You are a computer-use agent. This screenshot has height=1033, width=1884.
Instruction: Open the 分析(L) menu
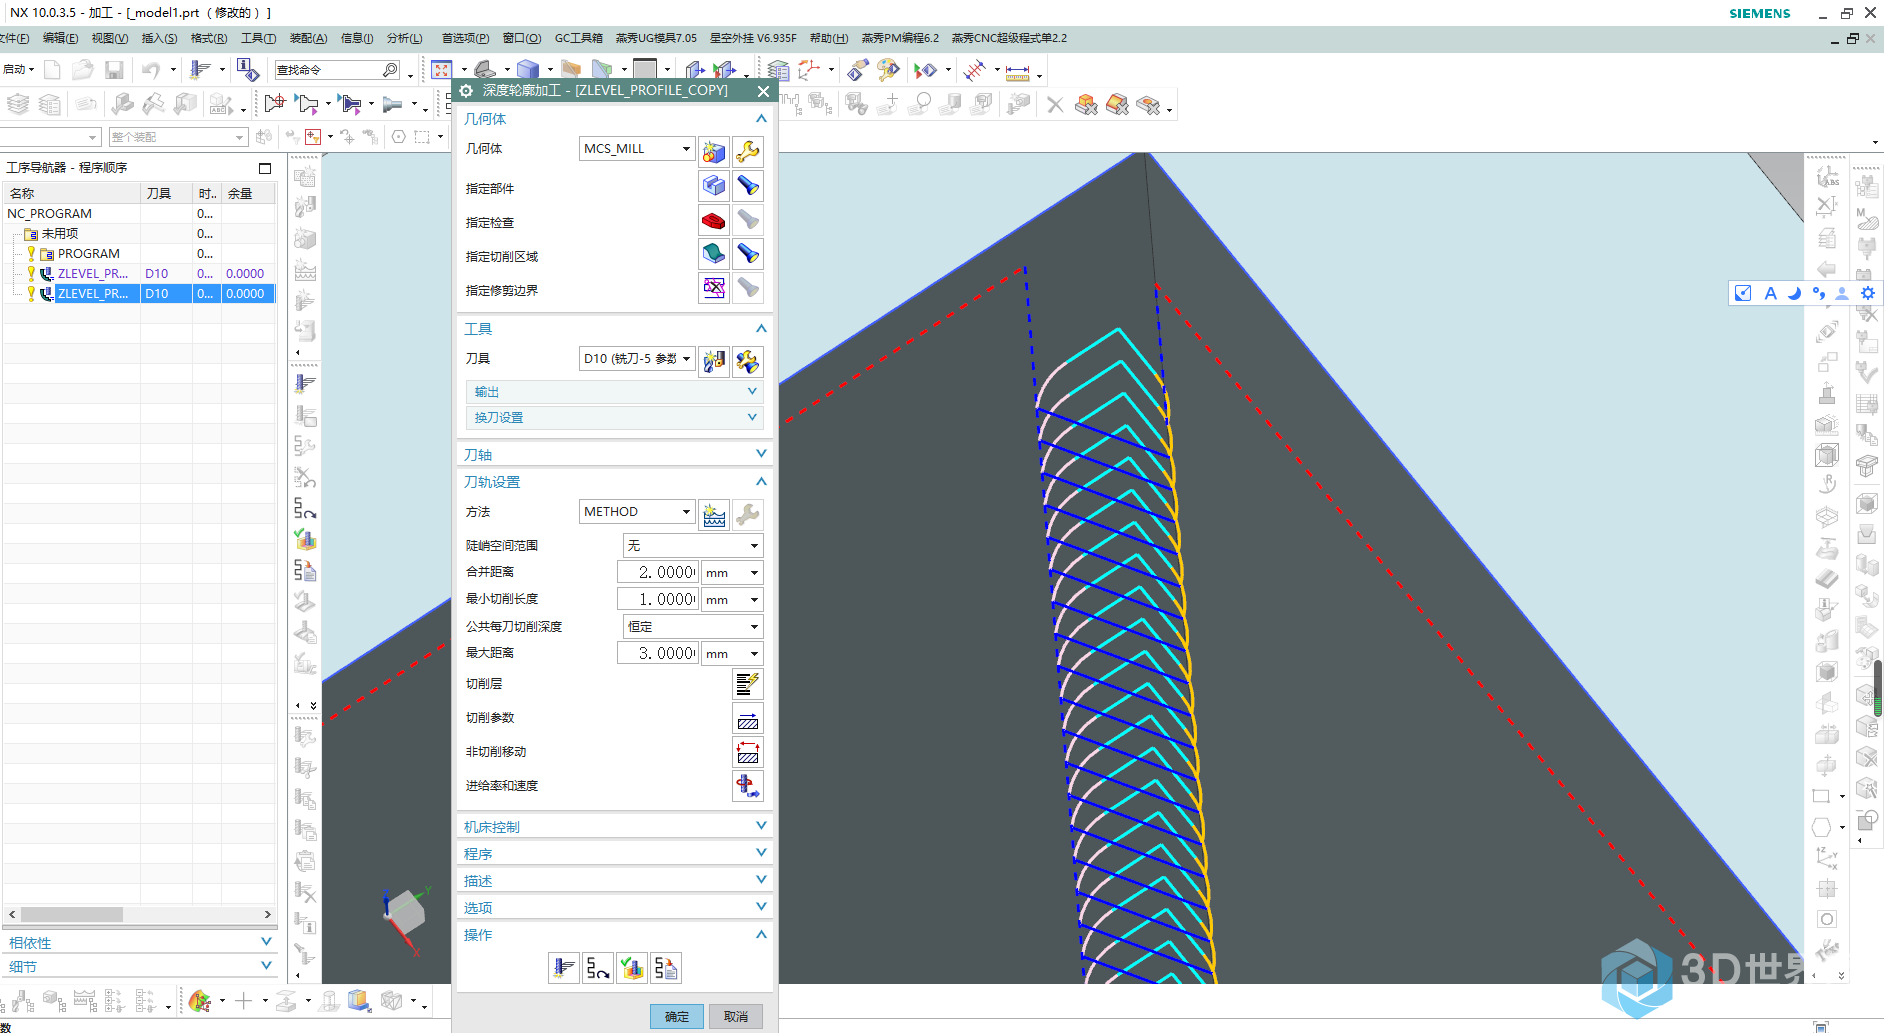[x=405, y=38]
